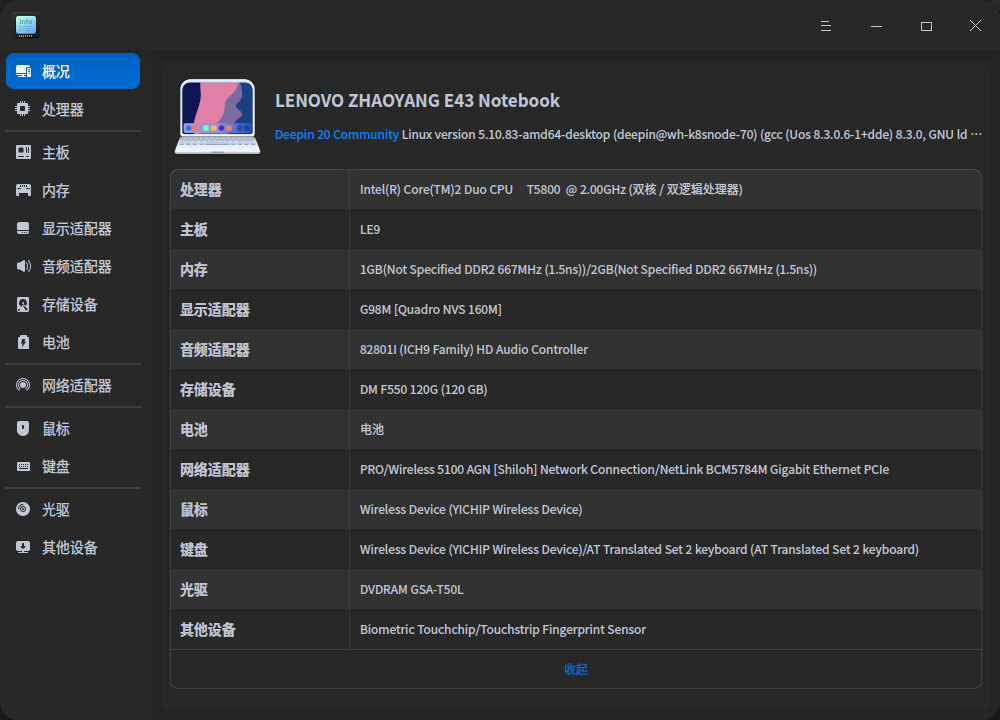Image resolution: width=1000 pixels, height=720 pixels.
Task: Click the 网络适配器 network icon
Action: point(22,385)
